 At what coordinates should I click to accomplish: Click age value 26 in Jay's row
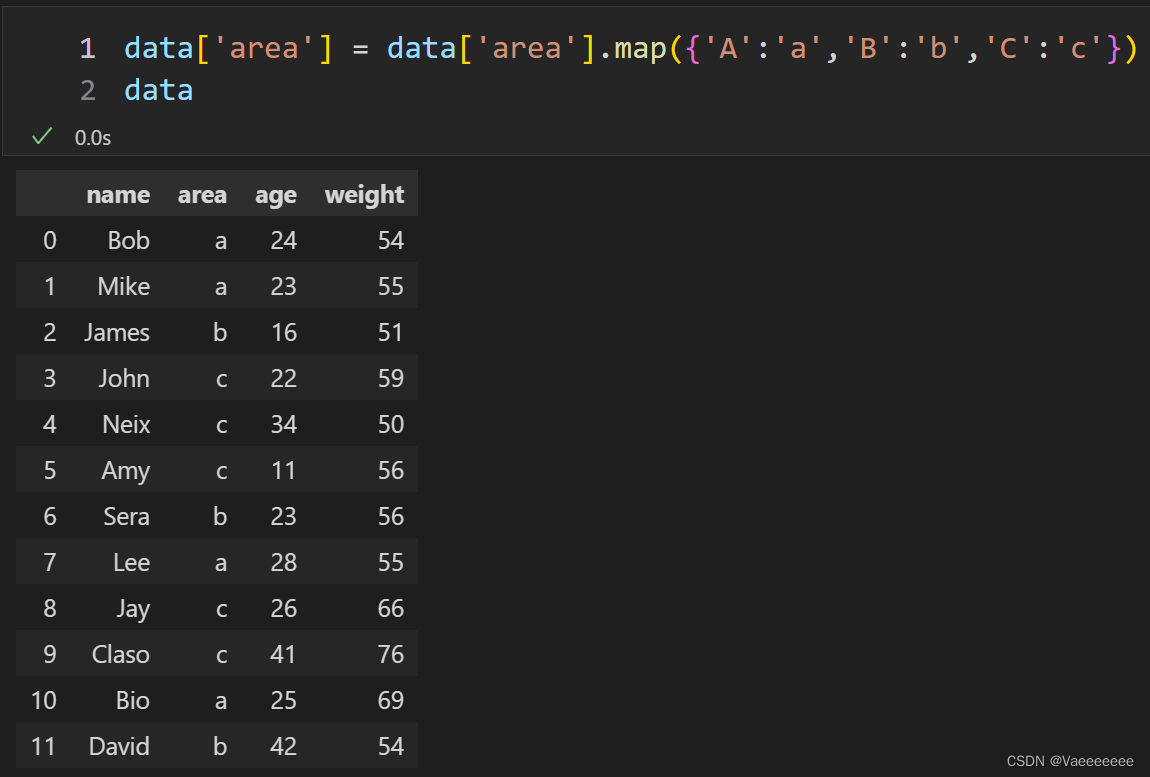point(283,609)
